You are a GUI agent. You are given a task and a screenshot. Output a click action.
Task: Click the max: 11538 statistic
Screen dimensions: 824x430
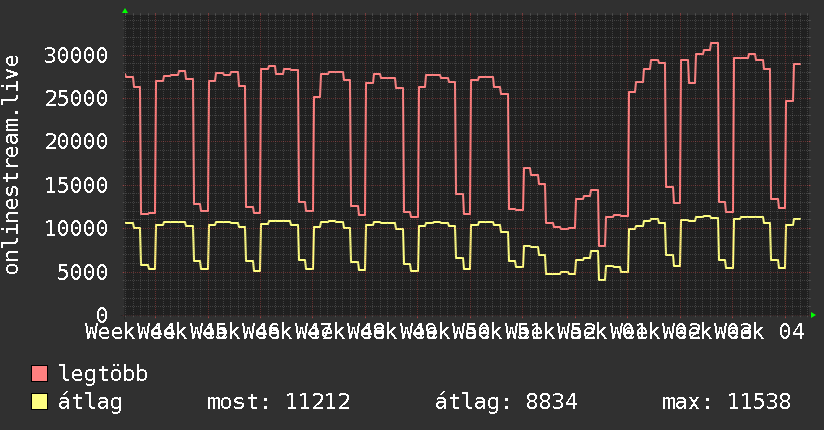click(x=726, y=402)
